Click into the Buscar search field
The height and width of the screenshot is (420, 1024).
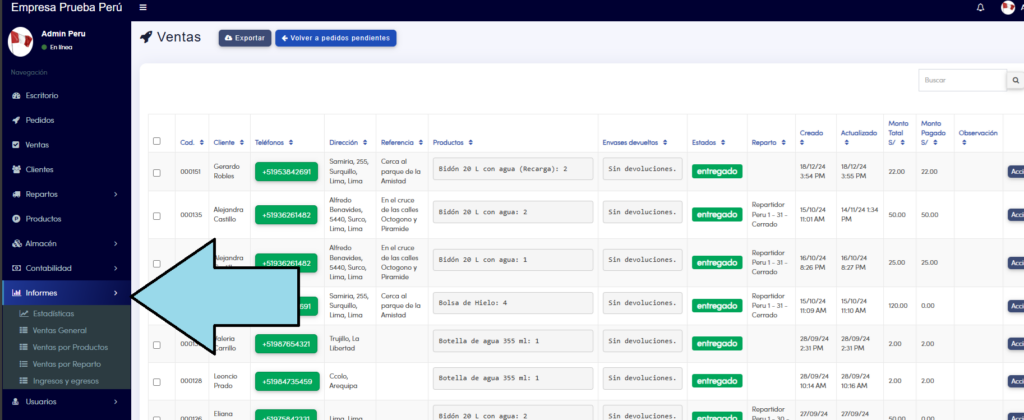pos(963,80)
